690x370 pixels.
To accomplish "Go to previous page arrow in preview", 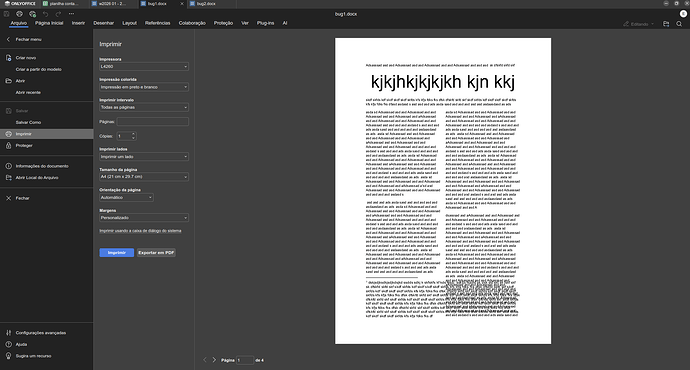I will [205, 360].
